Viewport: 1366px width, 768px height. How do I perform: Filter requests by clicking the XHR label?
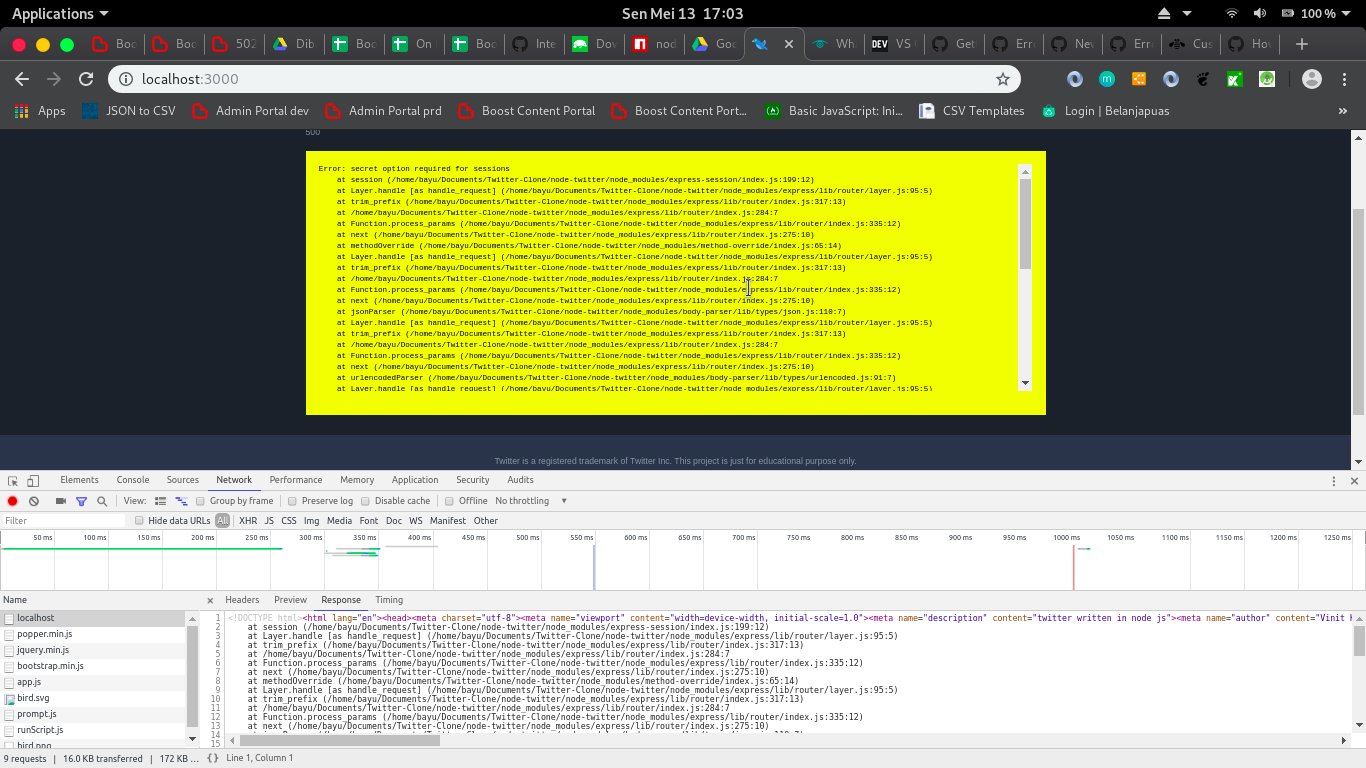coord(247,520)
